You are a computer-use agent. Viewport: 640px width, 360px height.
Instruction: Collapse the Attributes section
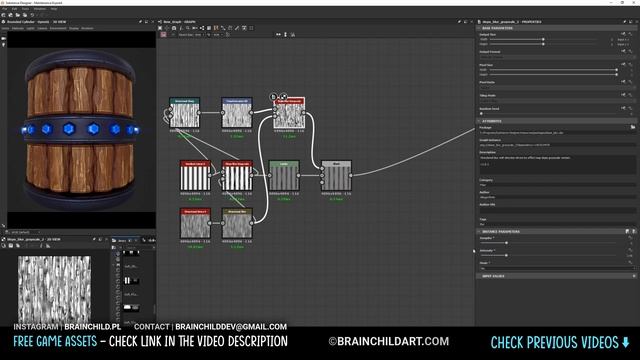click(x=479, y=121)
